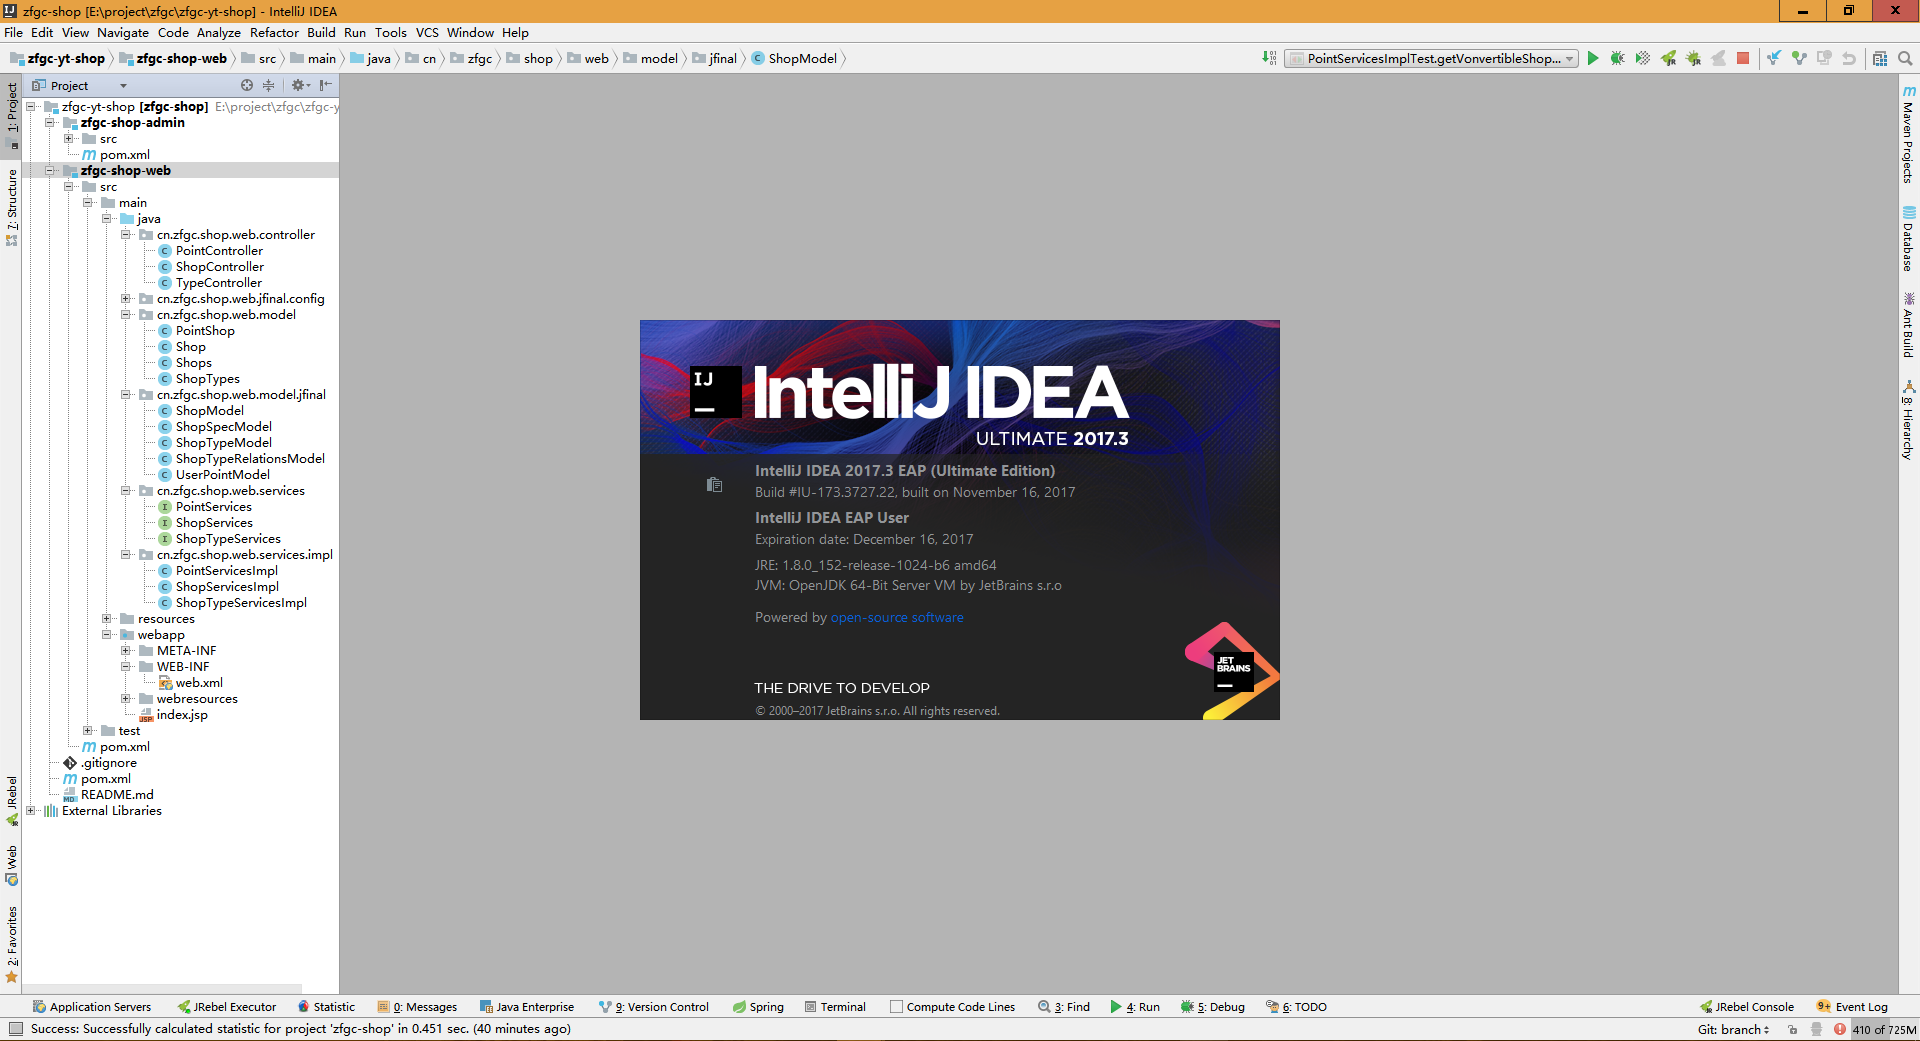Run the selected configuration with the green Run icon

coord(1593,58)
